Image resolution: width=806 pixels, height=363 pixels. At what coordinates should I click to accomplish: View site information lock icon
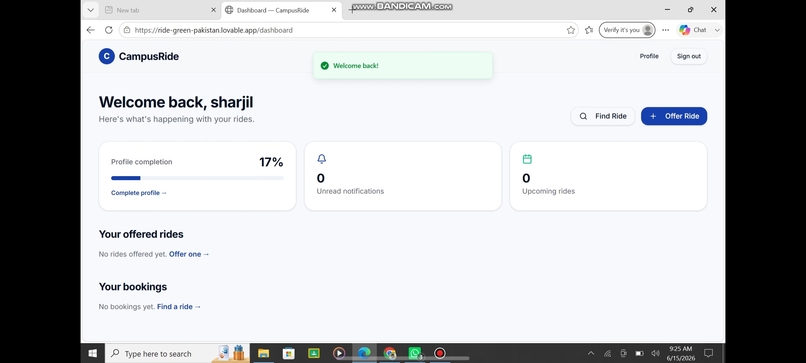coord(127,30)
